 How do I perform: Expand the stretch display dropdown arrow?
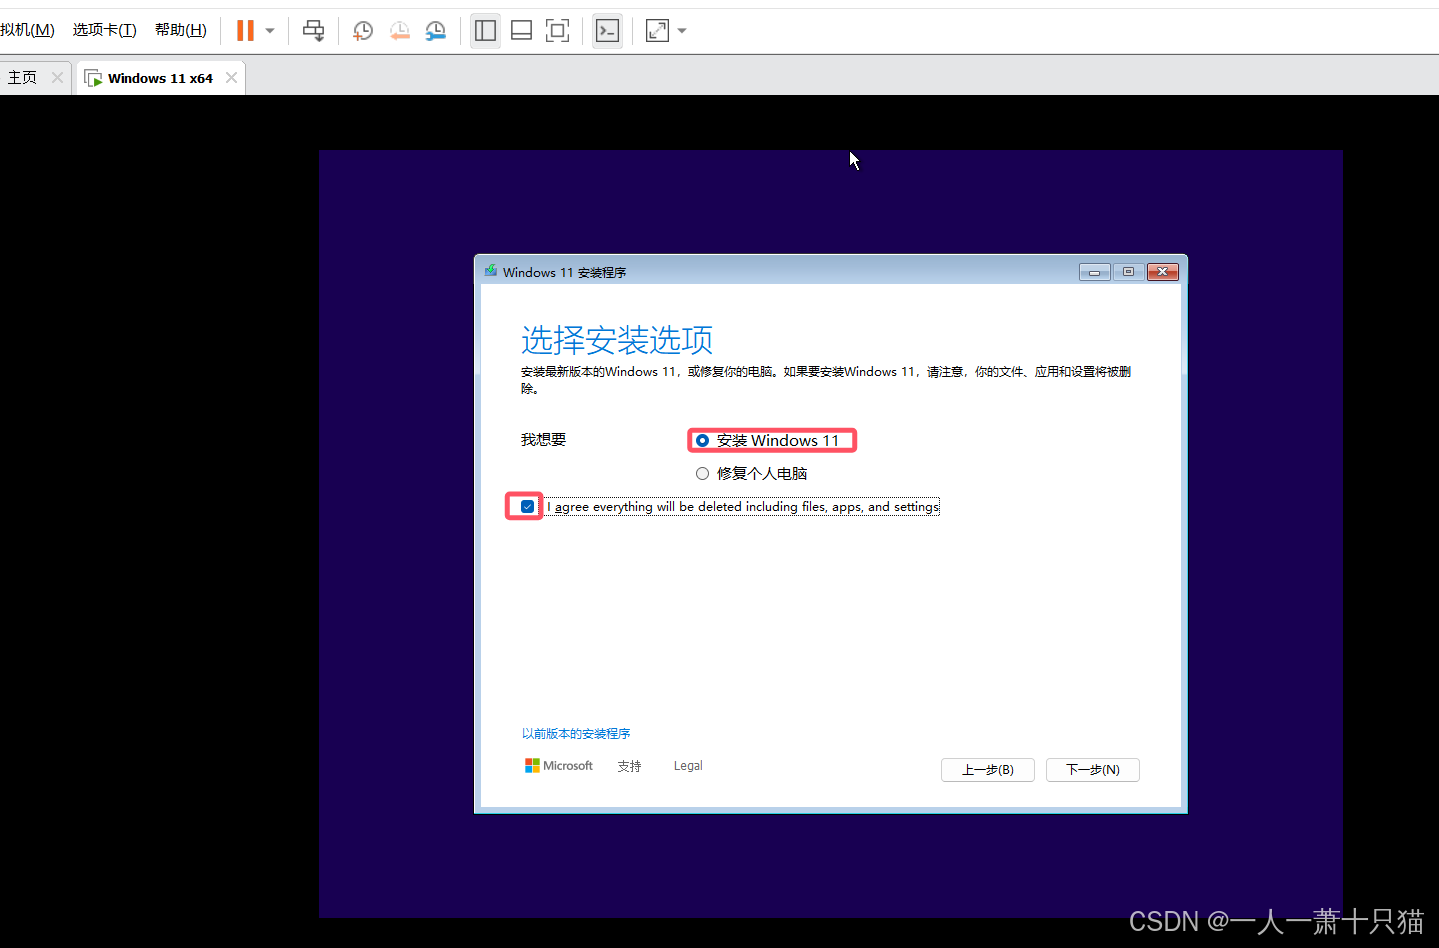[x=682, y=31]
